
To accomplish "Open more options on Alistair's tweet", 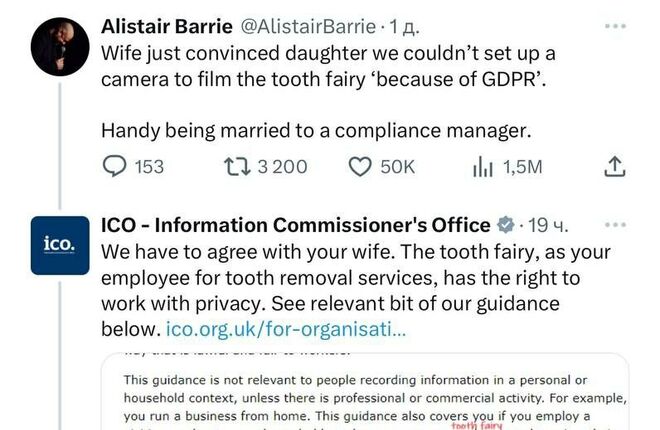I will click(616, 24).
